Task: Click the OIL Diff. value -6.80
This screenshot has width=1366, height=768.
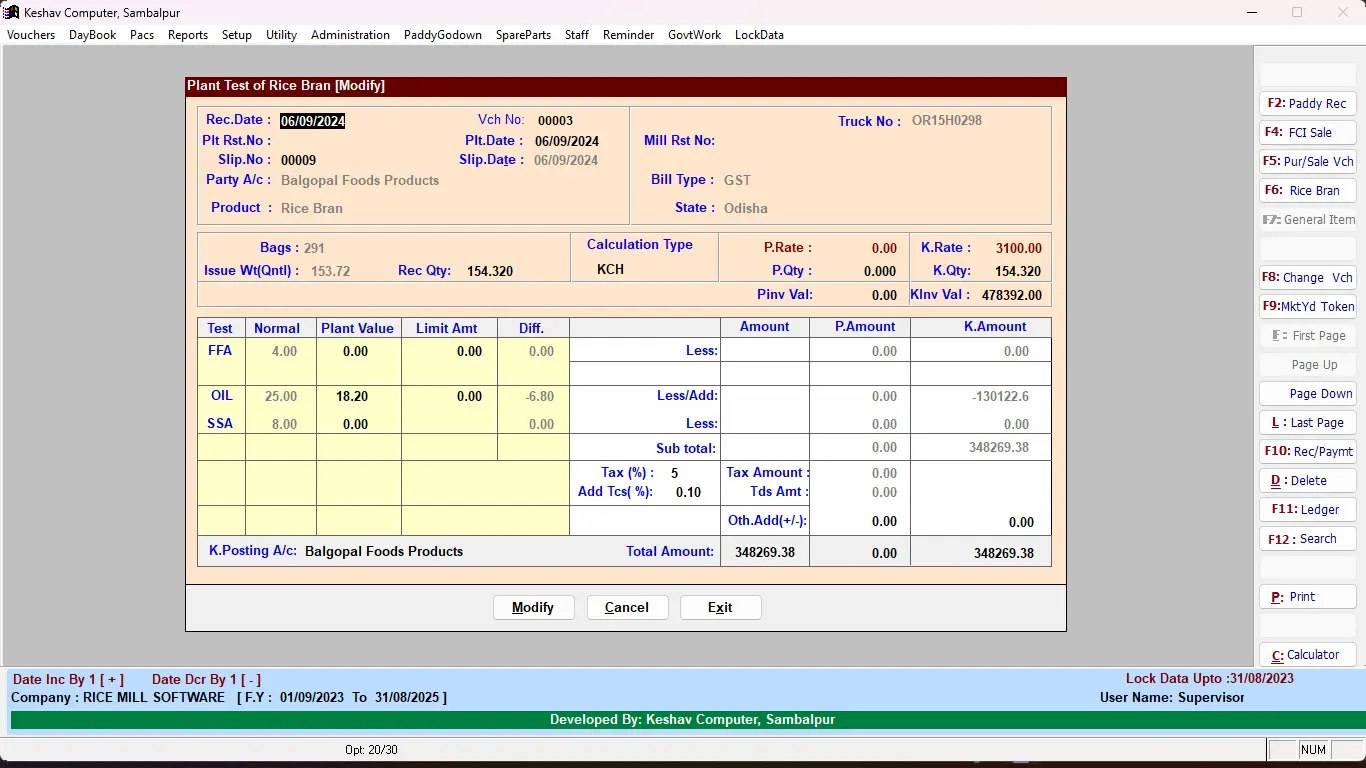Action: [540, 396]
